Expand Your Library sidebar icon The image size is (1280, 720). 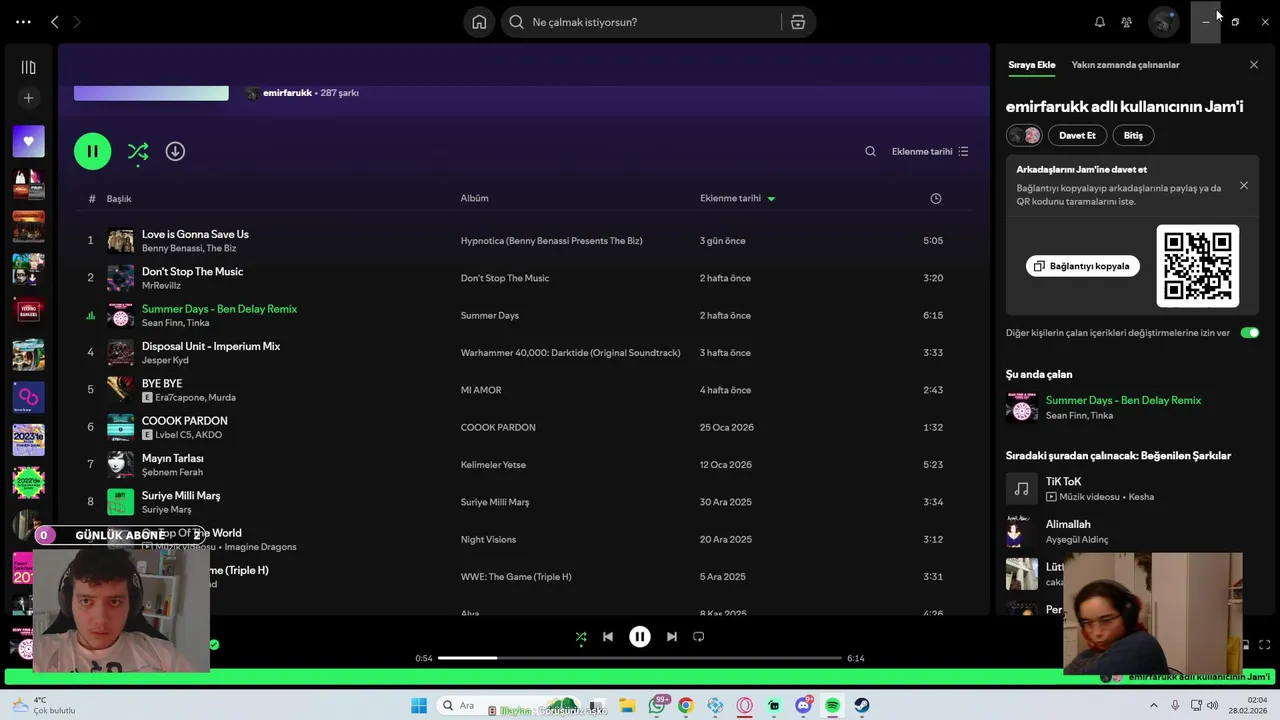pyautogui.click(x=28, y=67)
